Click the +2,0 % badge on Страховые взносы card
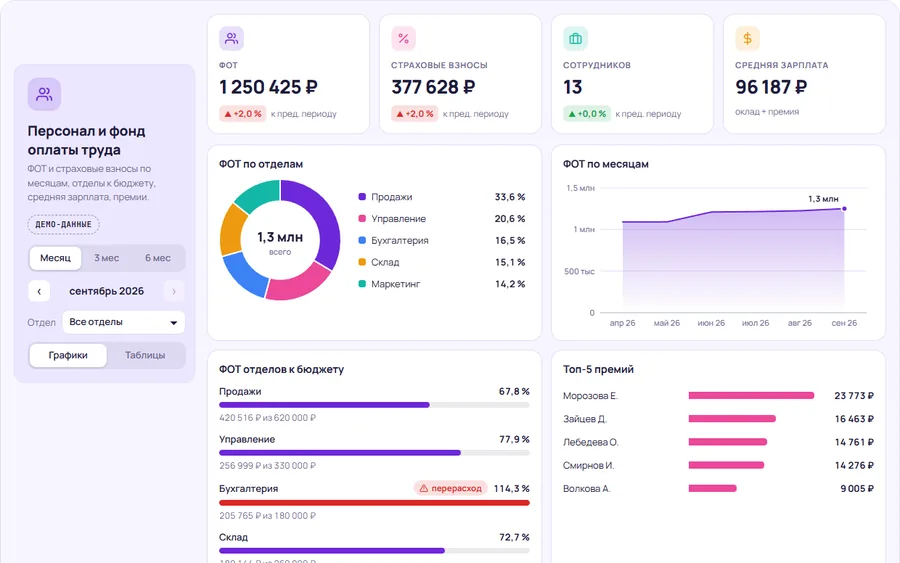The width and height of the screenshot is (900, 563). pos(414,114)
